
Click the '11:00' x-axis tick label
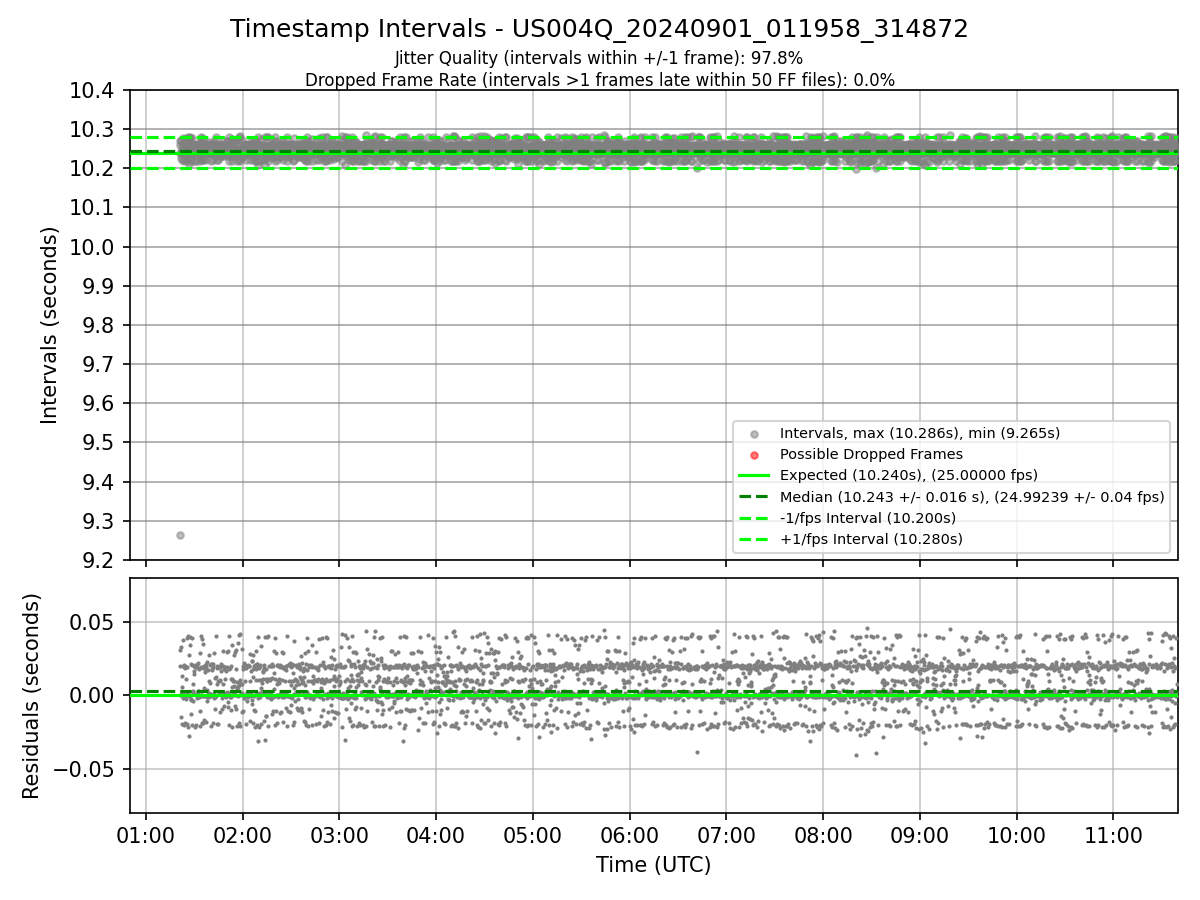point(1113,835)
